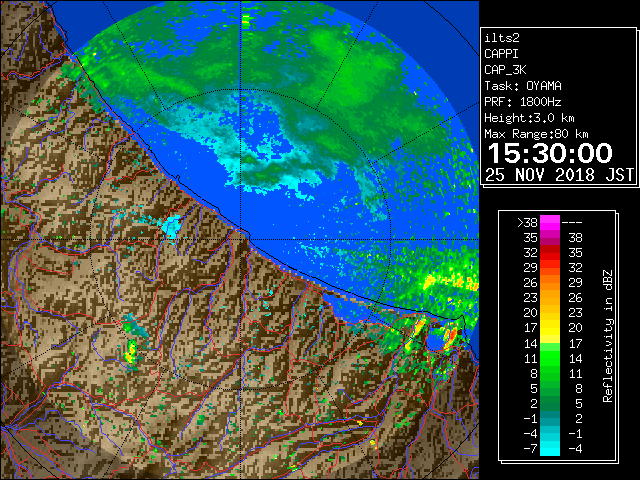This screenshot has width=640, height=480.
Task: Select the ilts2 radar name text
Action: coord(502,38)
